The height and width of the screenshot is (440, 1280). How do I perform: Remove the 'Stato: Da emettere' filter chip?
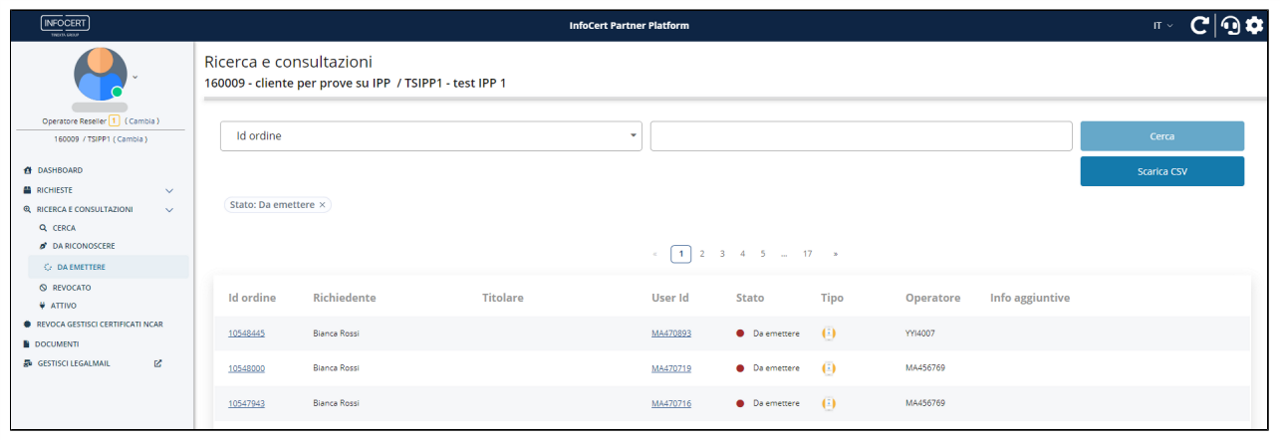click(x=322, y=205)
